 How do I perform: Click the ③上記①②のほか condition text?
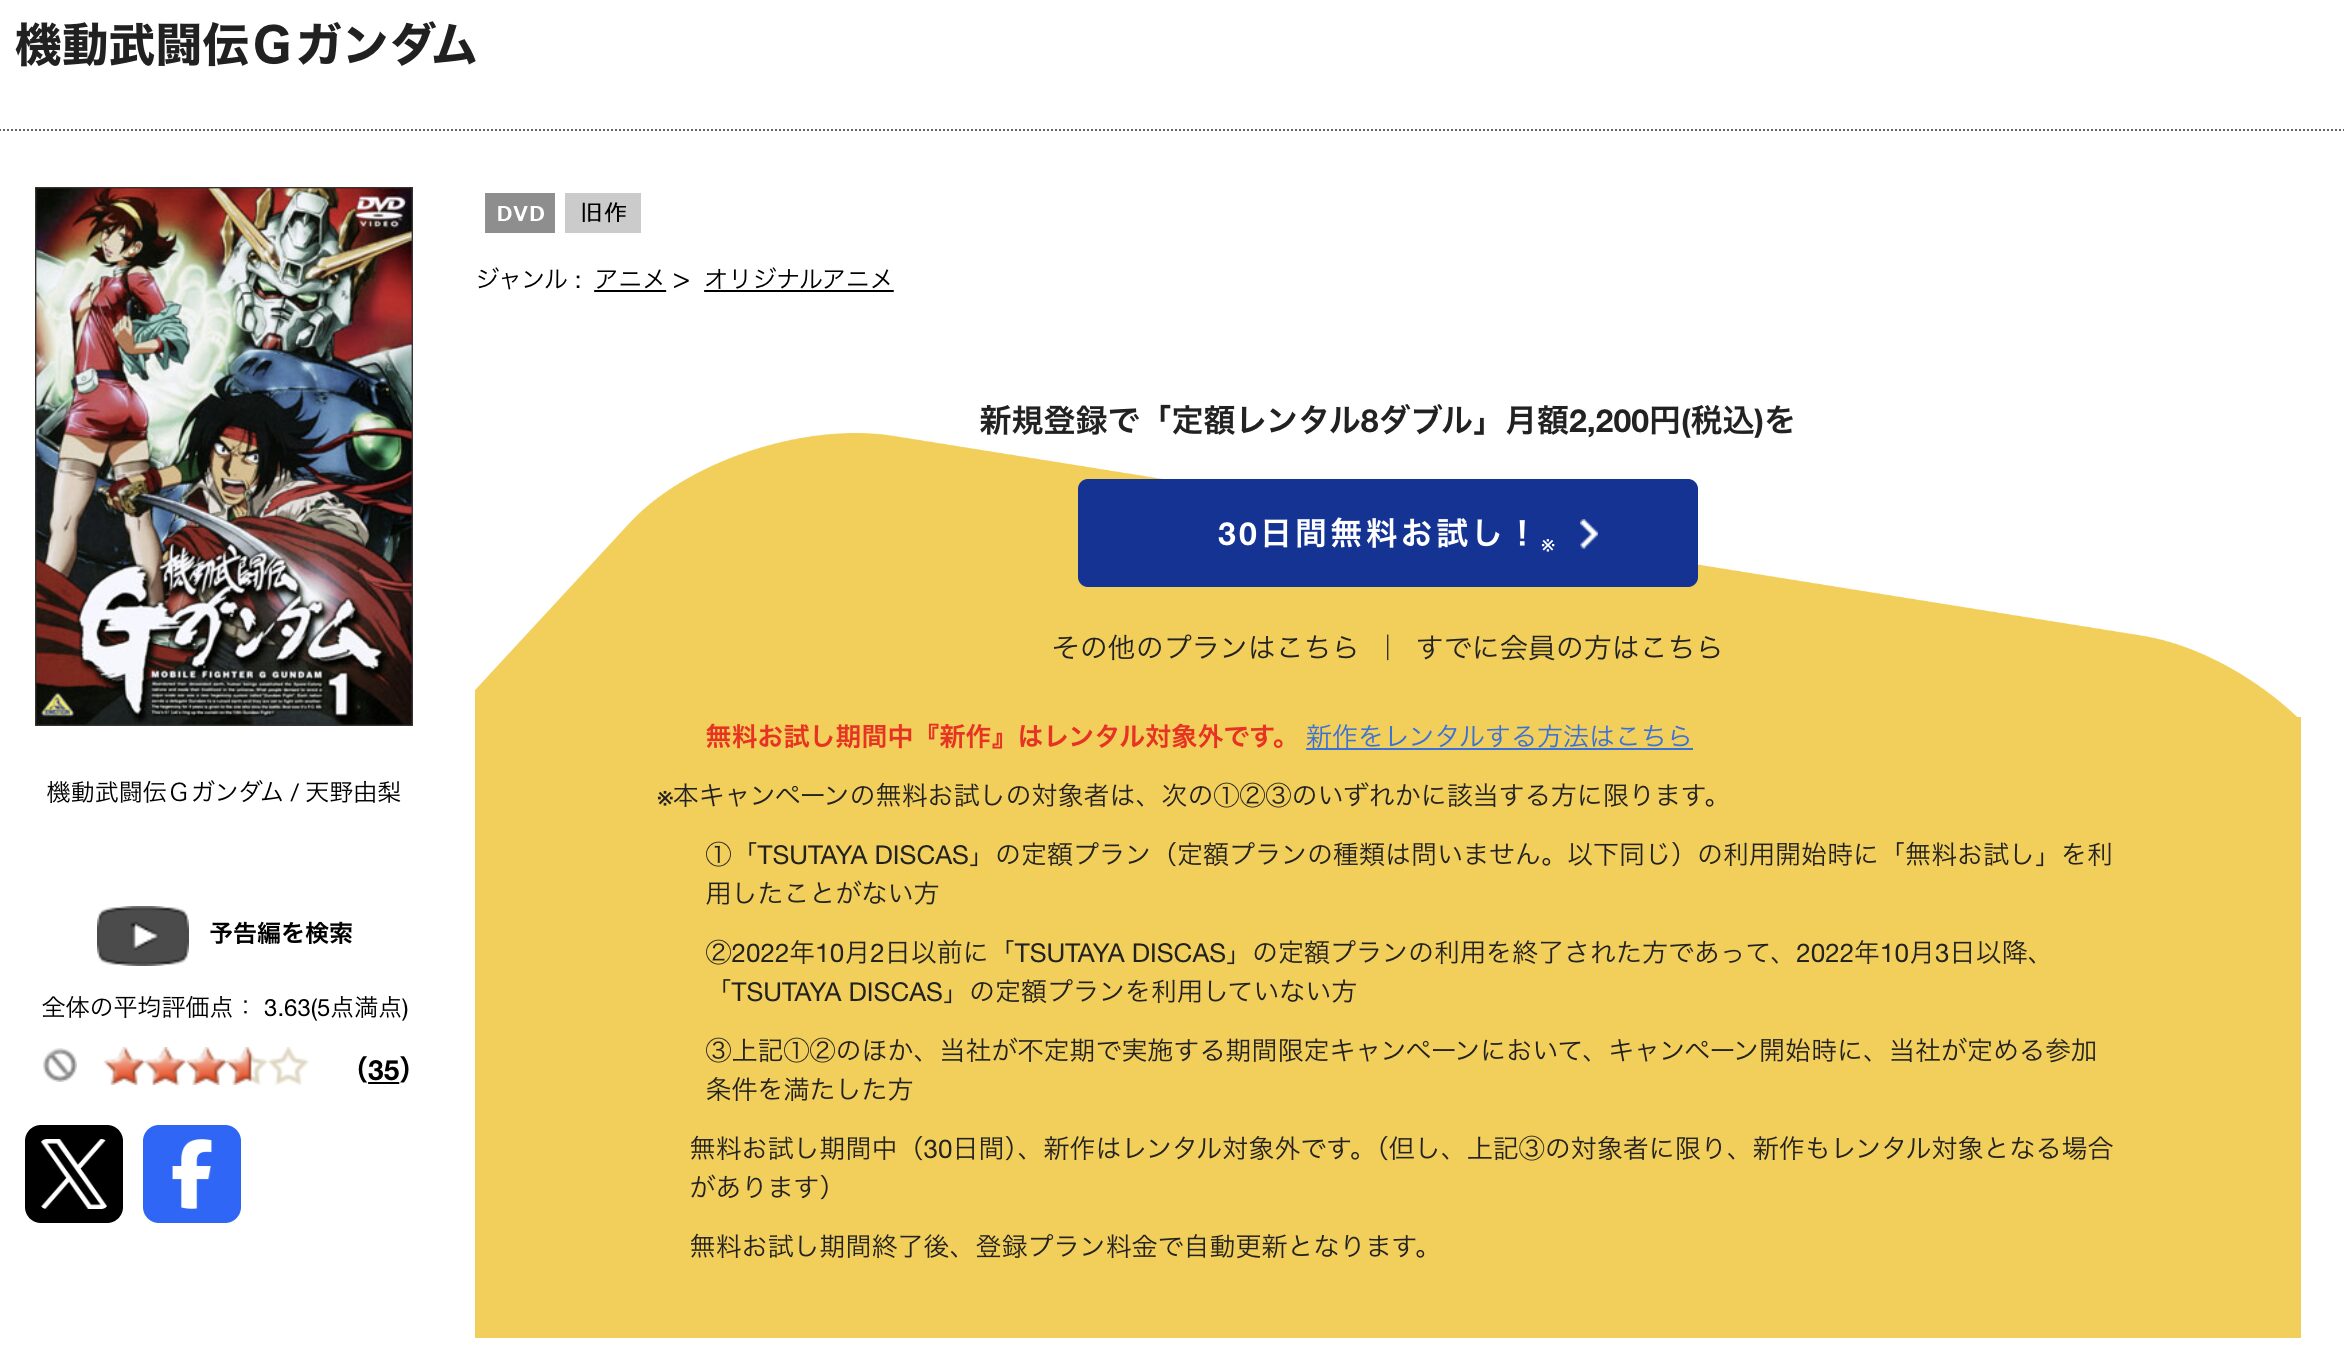(x=1401, y=1069)
